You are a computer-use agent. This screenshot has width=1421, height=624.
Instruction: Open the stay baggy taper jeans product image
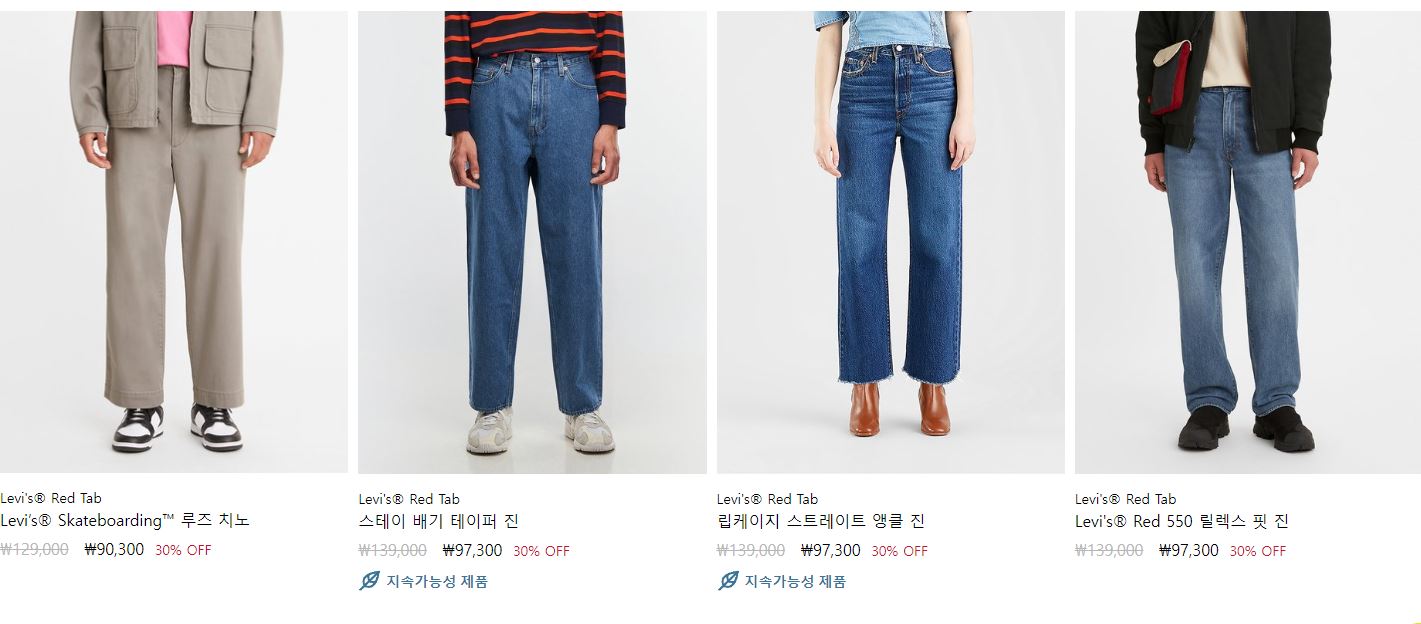click(532, 242)
